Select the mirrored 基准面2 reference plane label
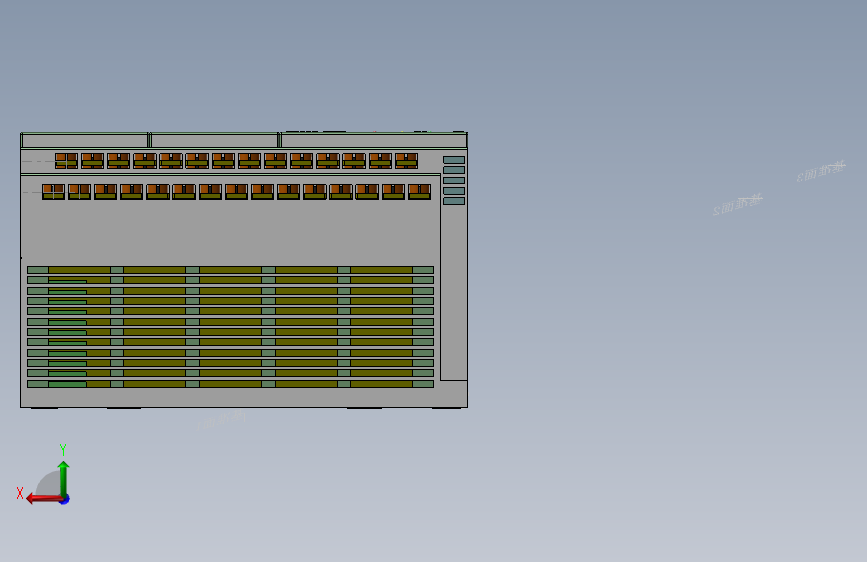This screenshot has width=867, height=562. coord(737,204)
